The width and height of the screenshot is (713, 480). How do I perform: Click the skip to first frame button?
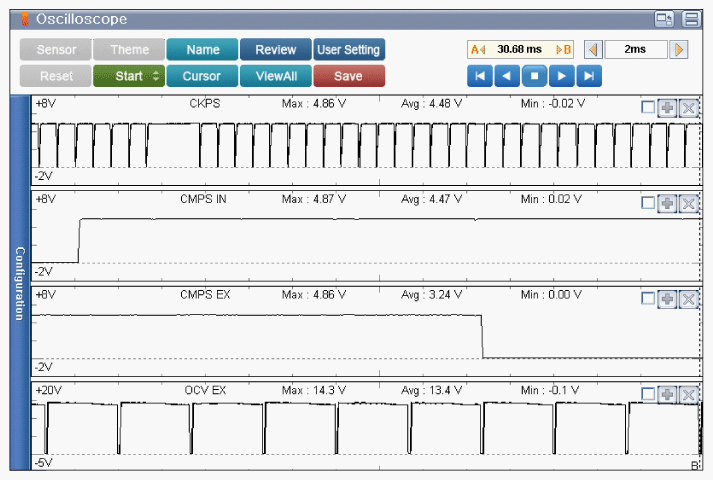pyautogui.click(x=480, y=76)
